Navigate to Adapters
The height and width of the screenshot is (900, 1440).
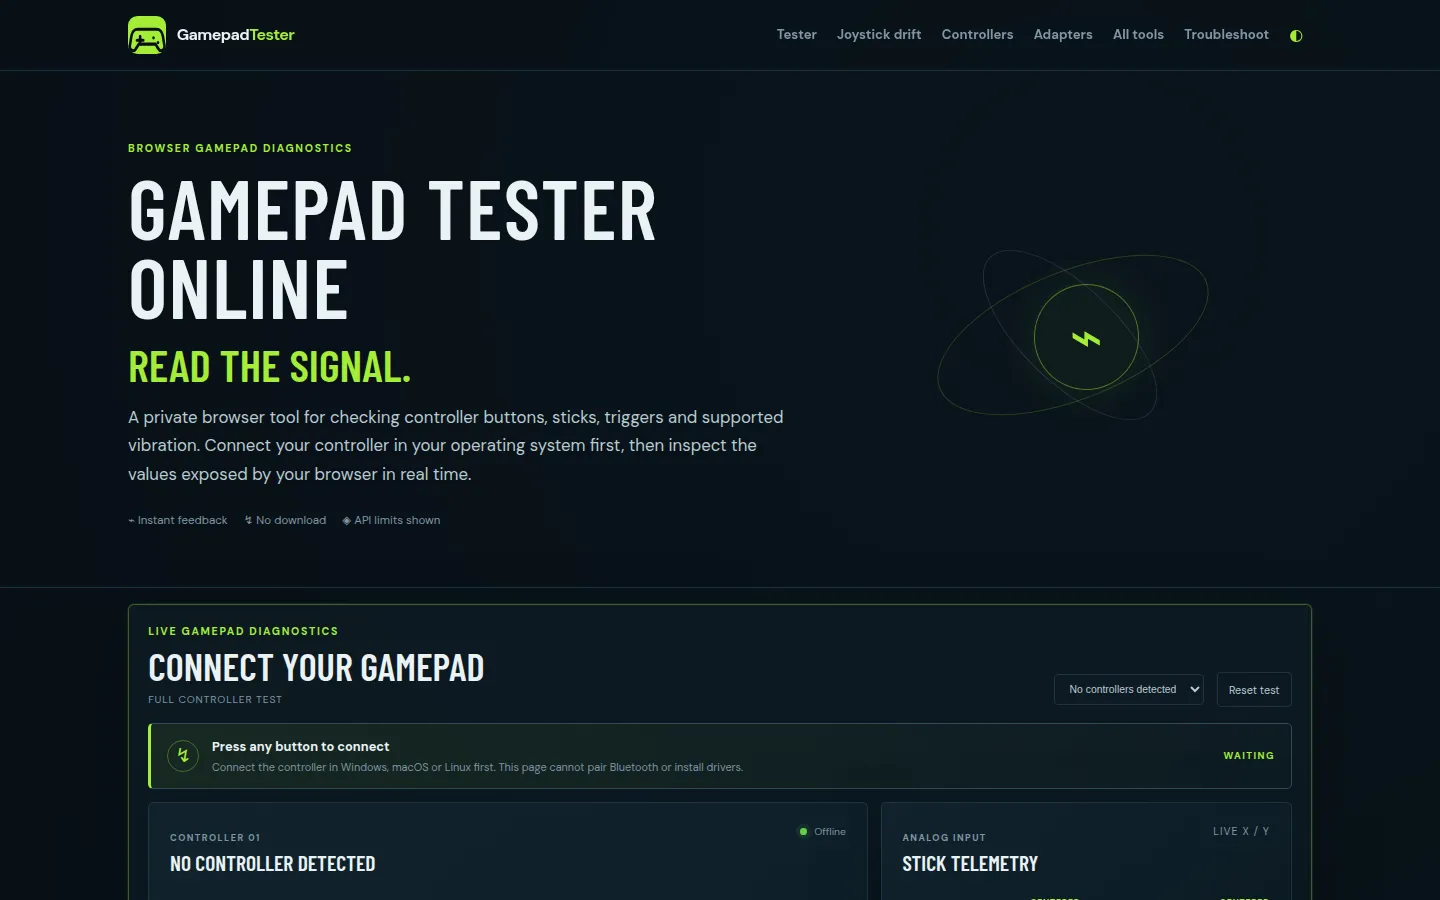tap(1063, 35)
